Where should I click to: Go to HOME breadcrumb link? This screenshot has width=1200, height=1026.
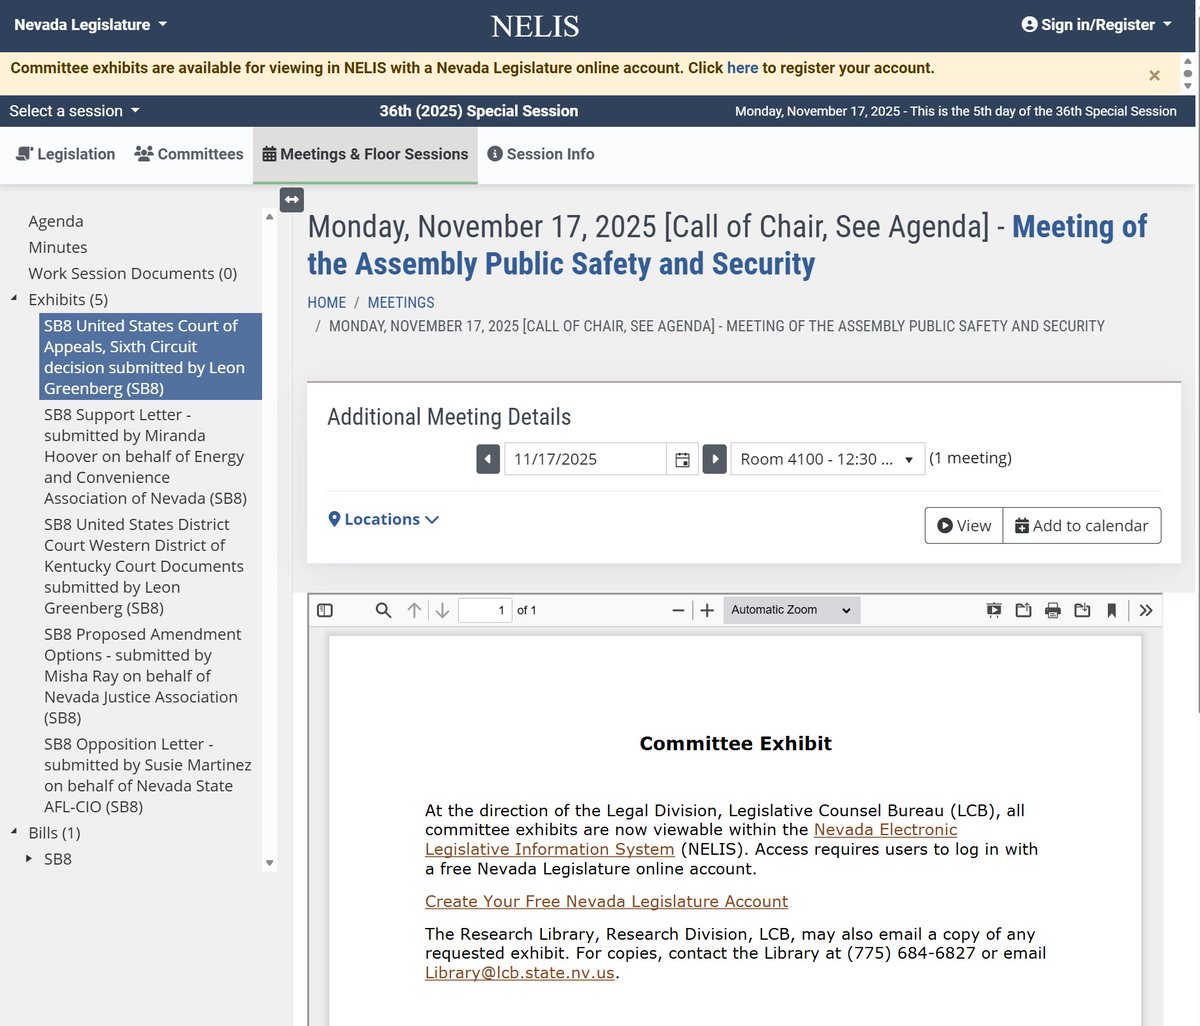[327, 302]
